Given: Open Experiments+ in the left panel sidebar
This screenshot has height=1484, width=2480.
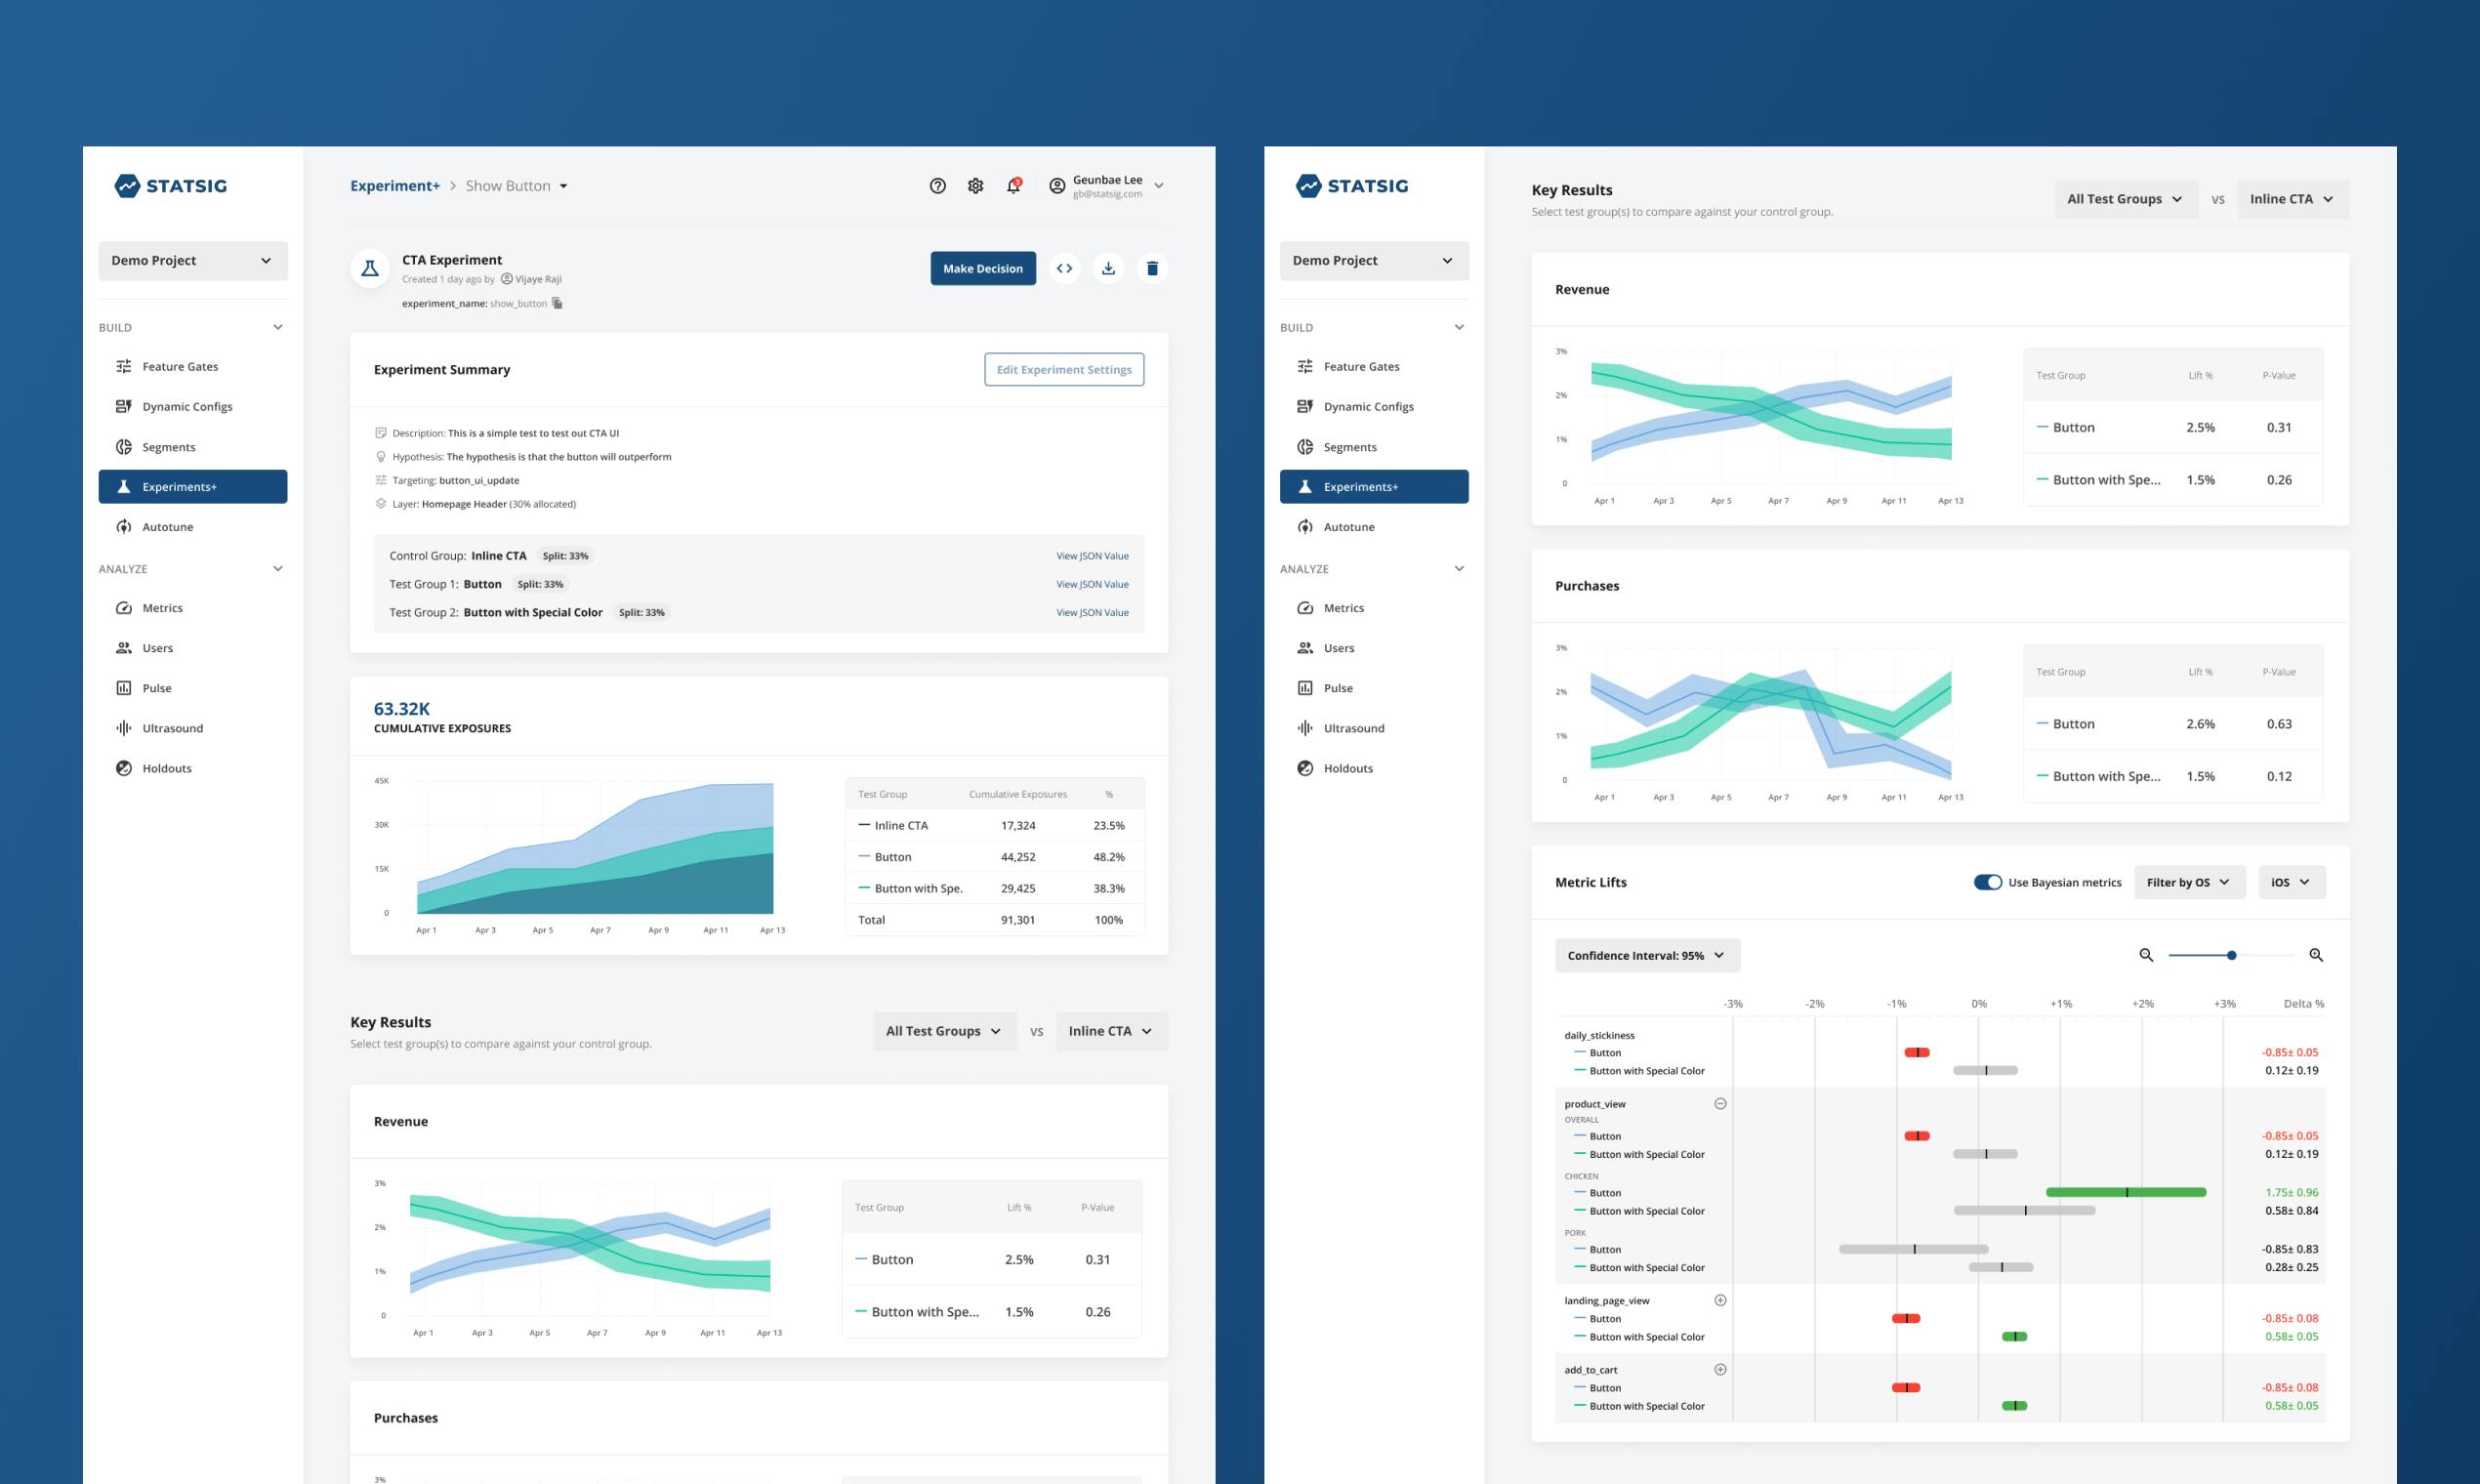Looking at the screenshot, I should 193,487.
